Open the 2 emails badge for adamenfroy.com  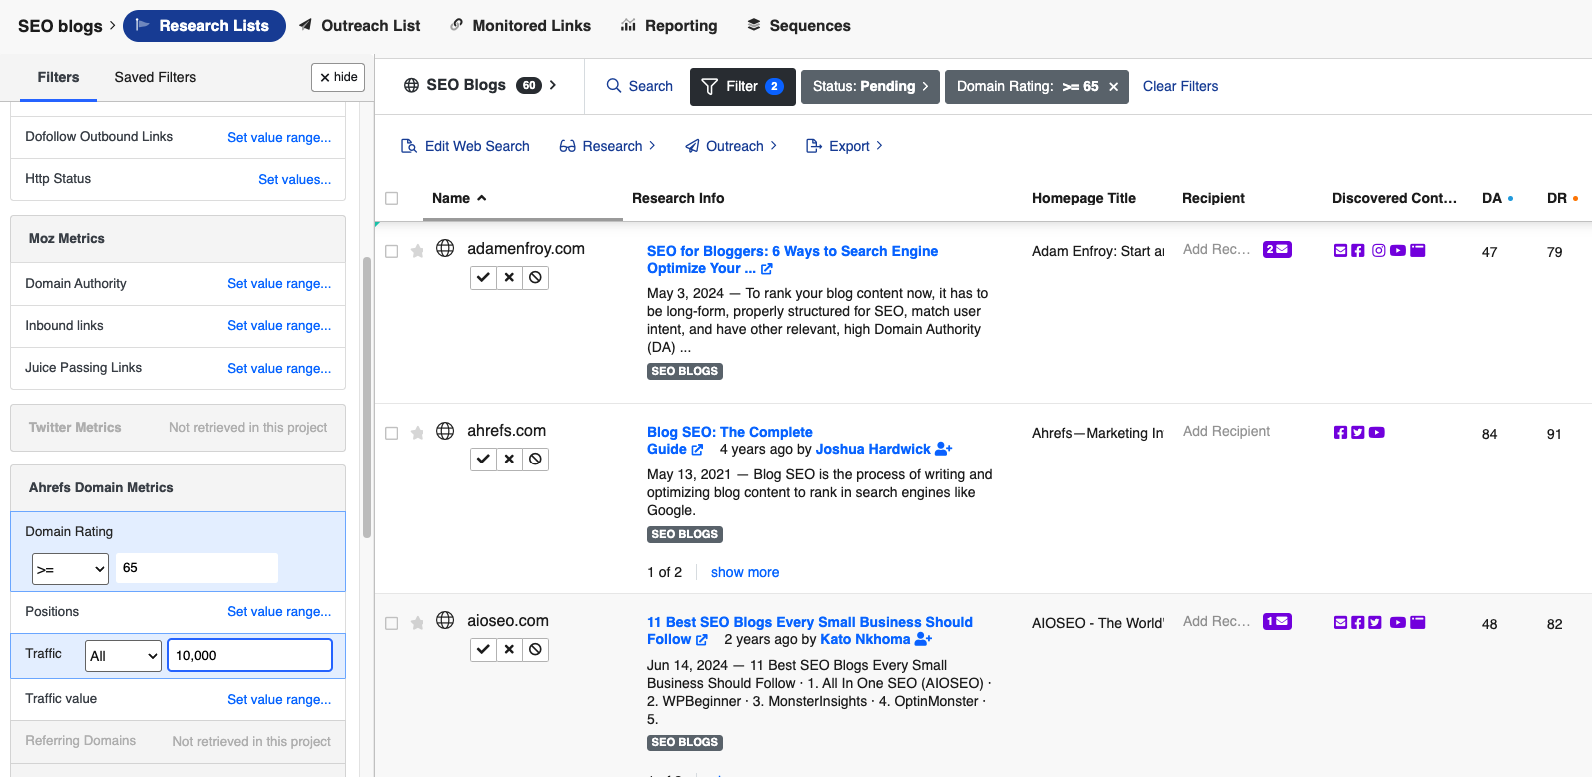1277,249
